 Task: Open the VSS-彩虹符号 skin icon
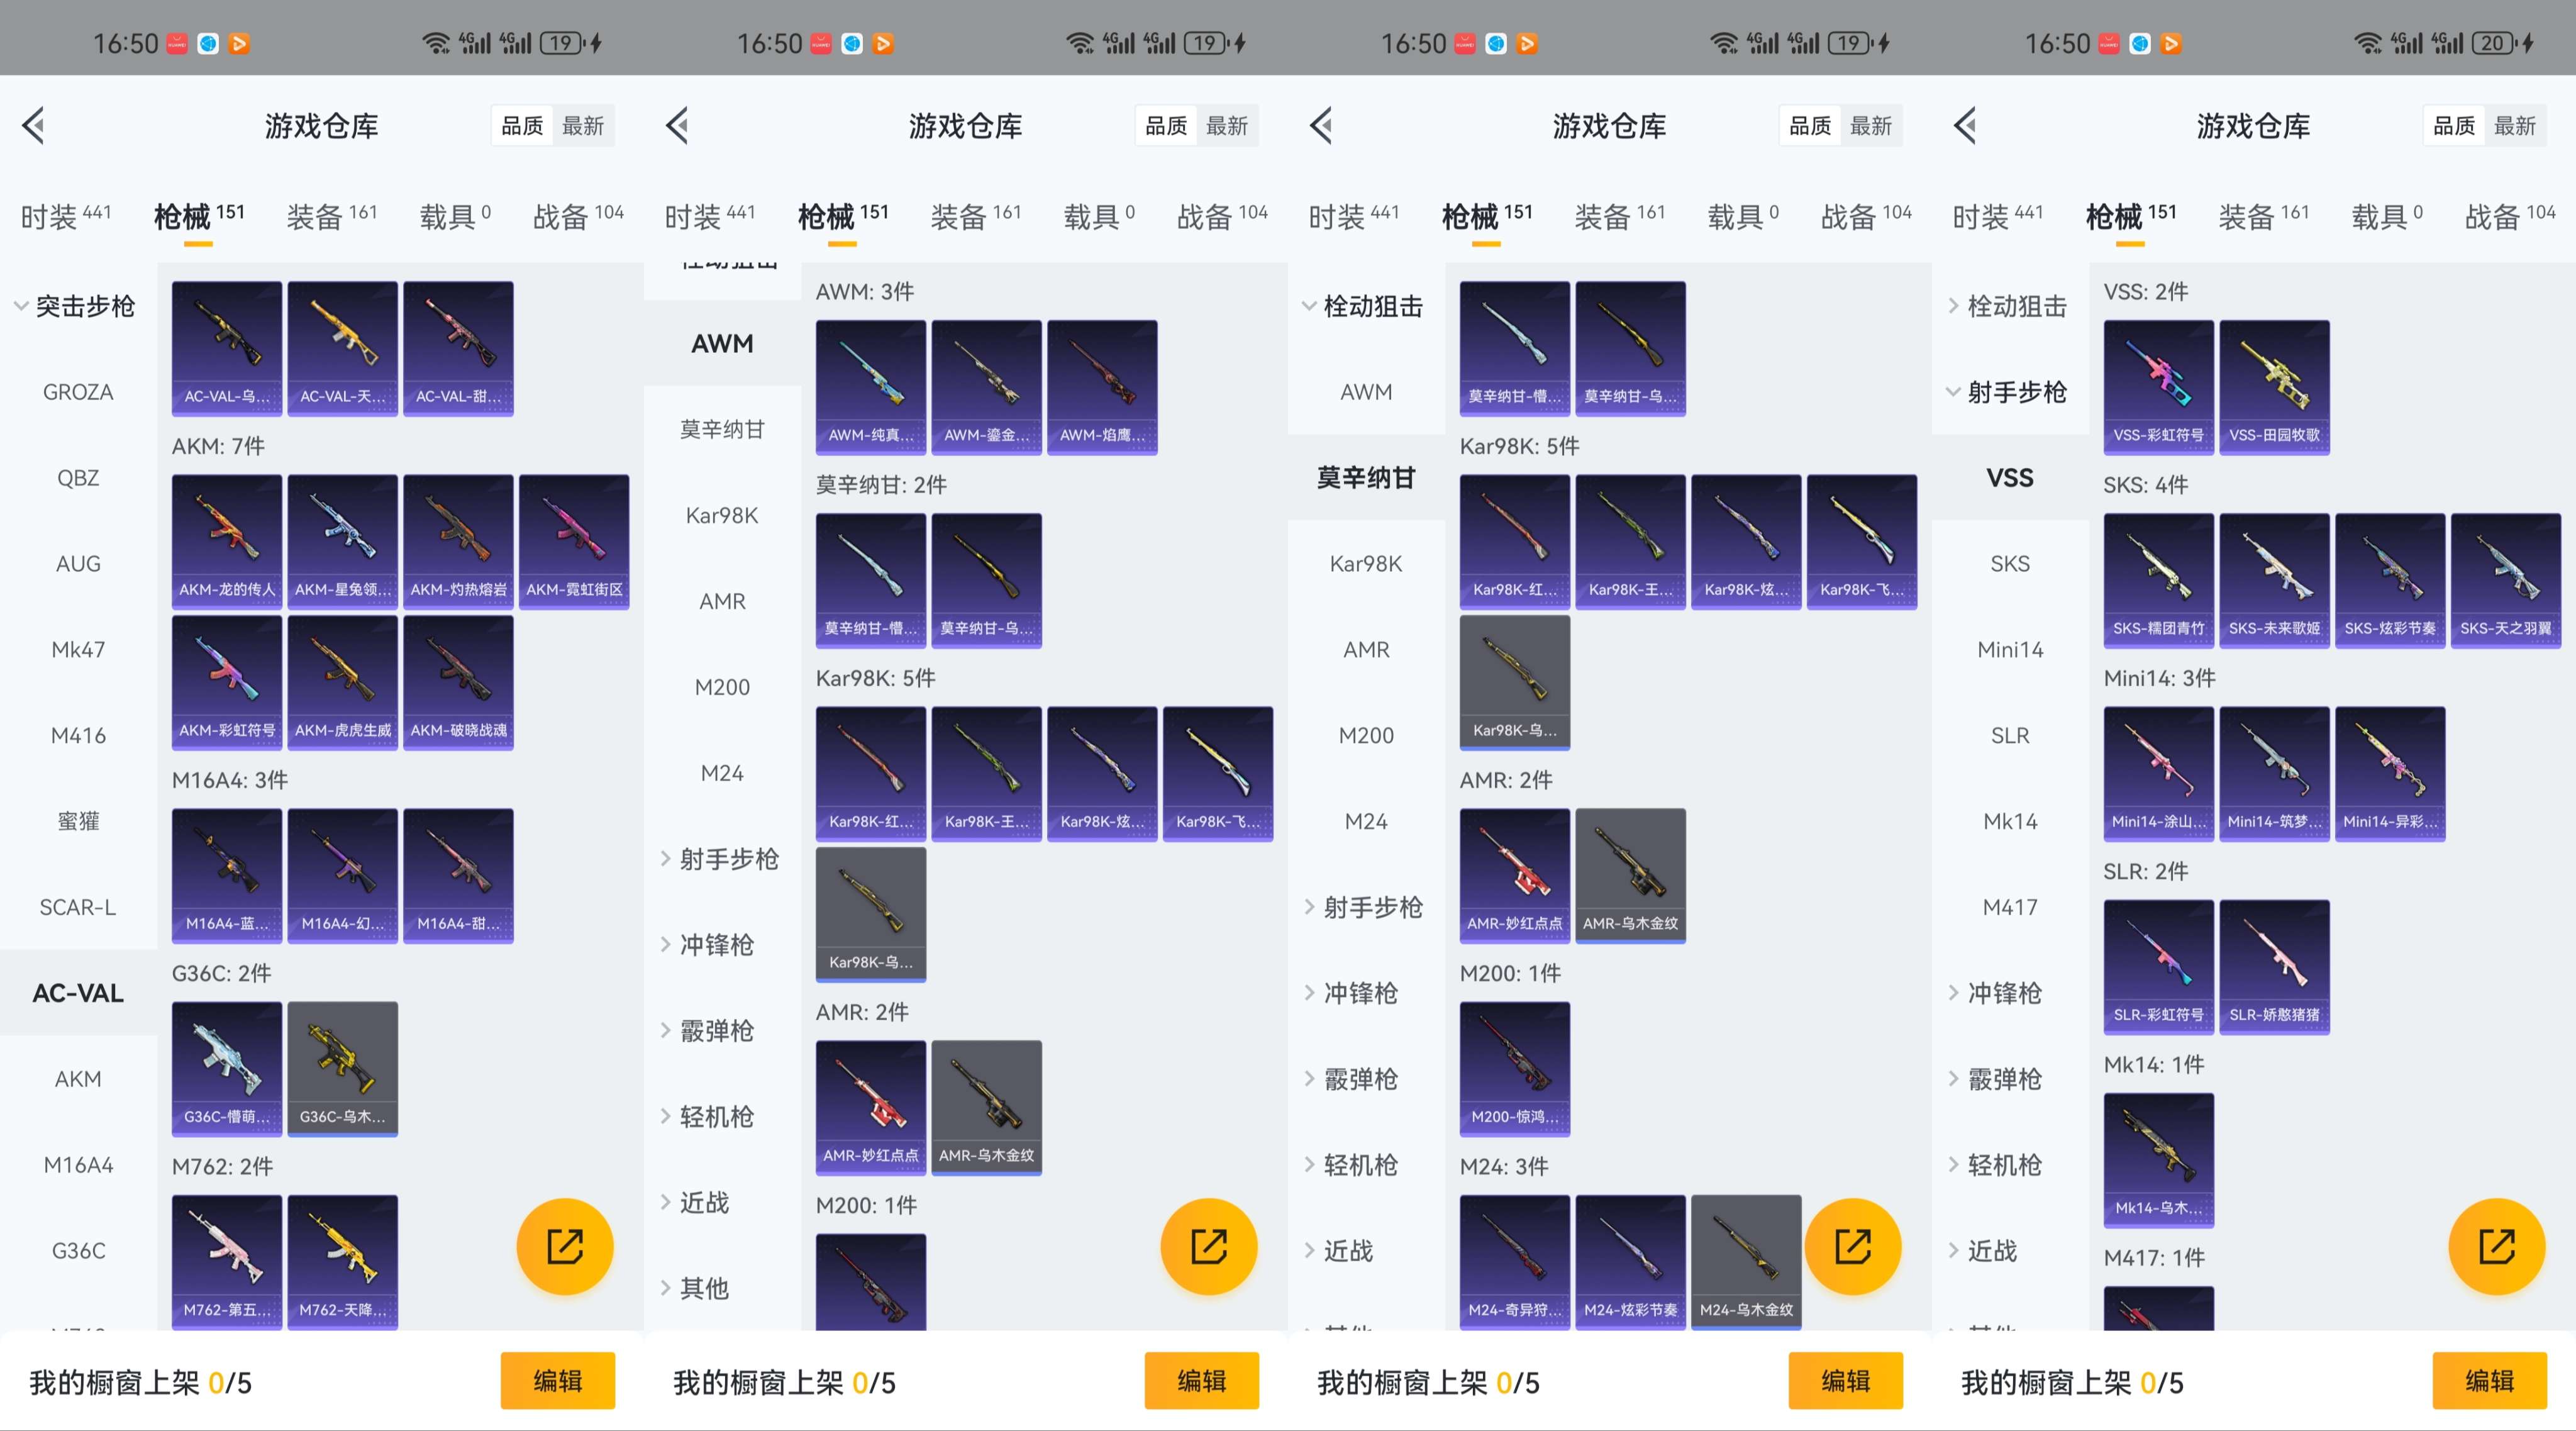click(2159, 387)
